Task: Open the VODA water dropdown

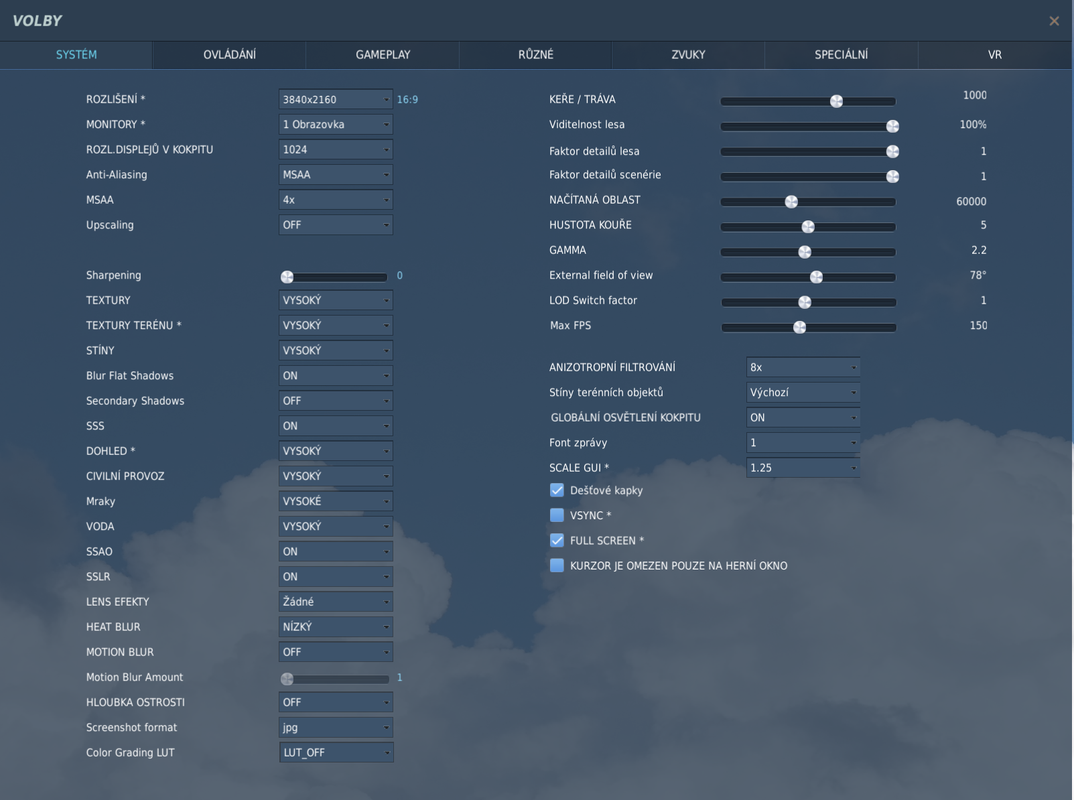Action: click(x=336, y=526)
